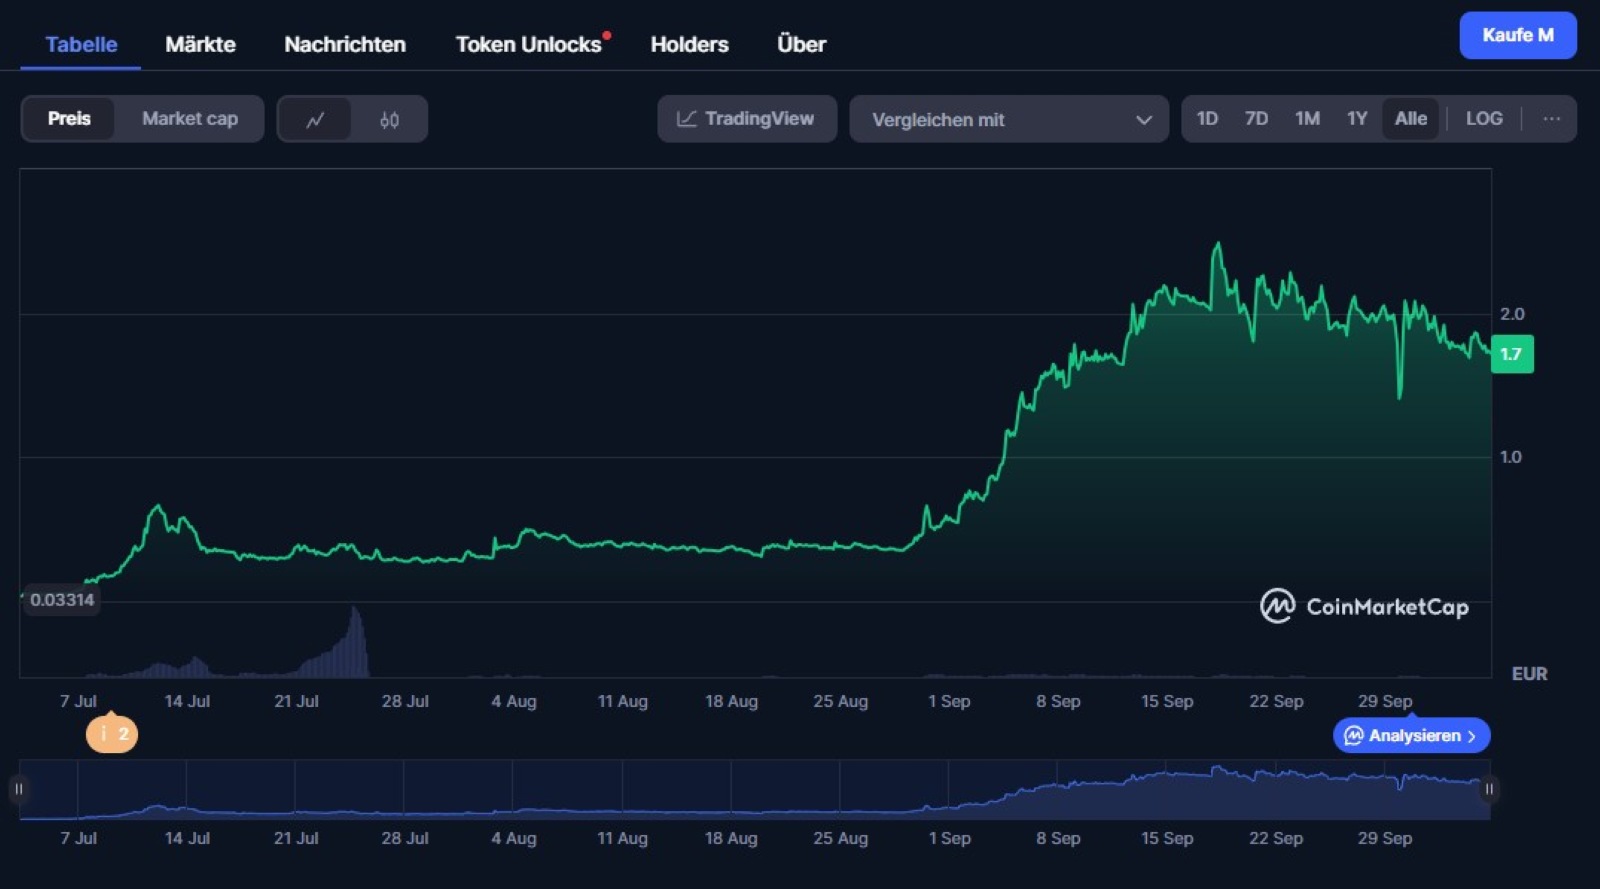Select the 7D time range
This screenshot has width=1600, height=889.
[1256, 119]
